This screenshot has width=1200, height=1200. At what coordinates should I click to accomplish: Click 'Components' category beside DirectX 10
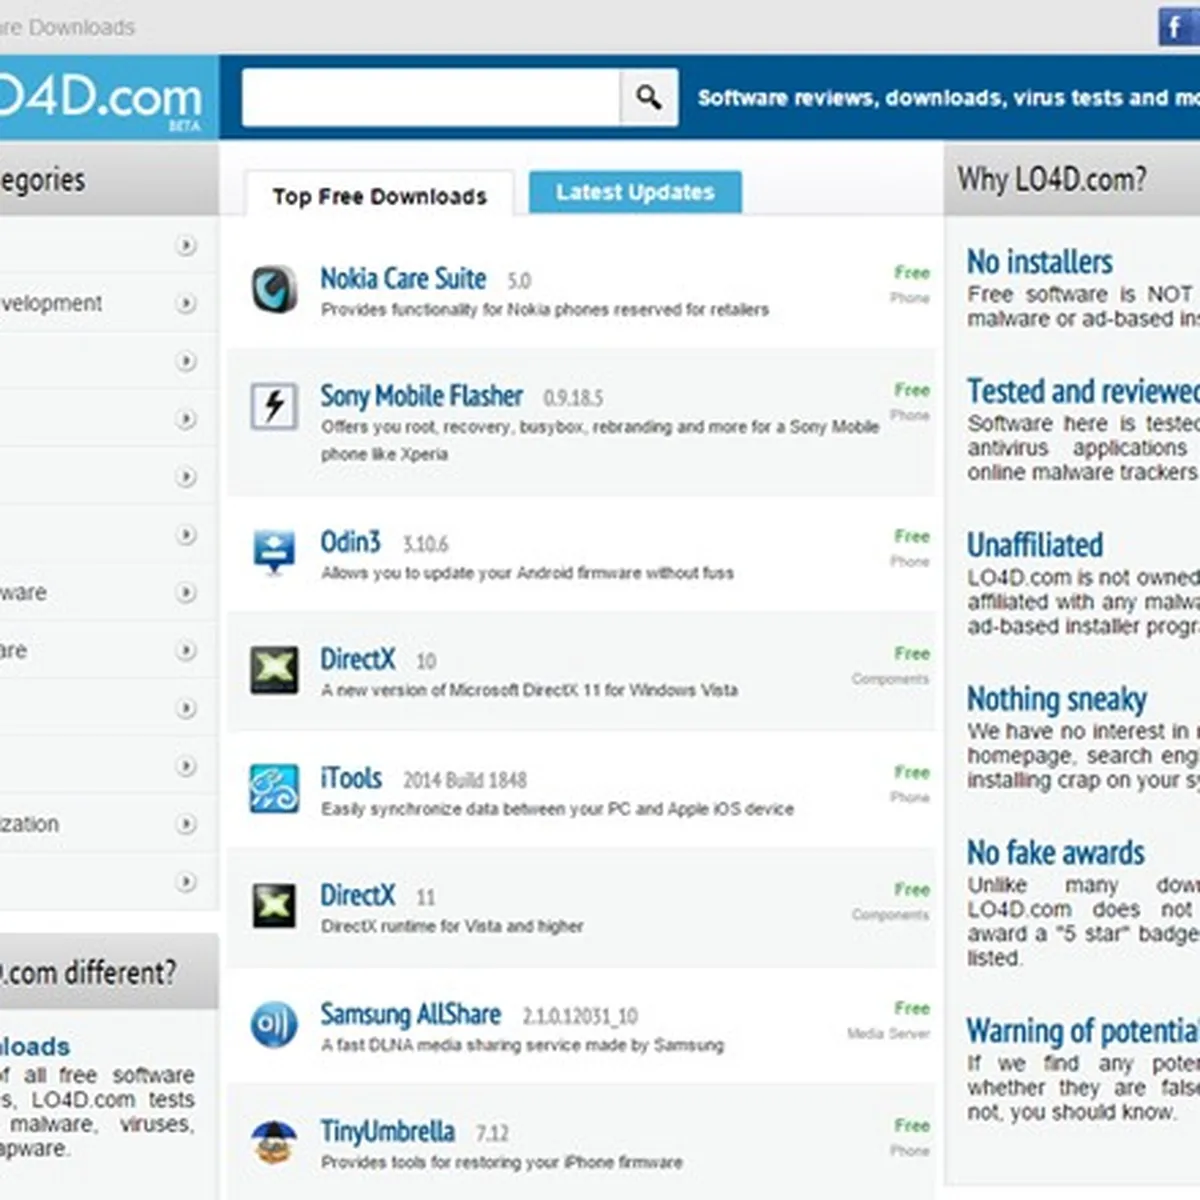890,679
